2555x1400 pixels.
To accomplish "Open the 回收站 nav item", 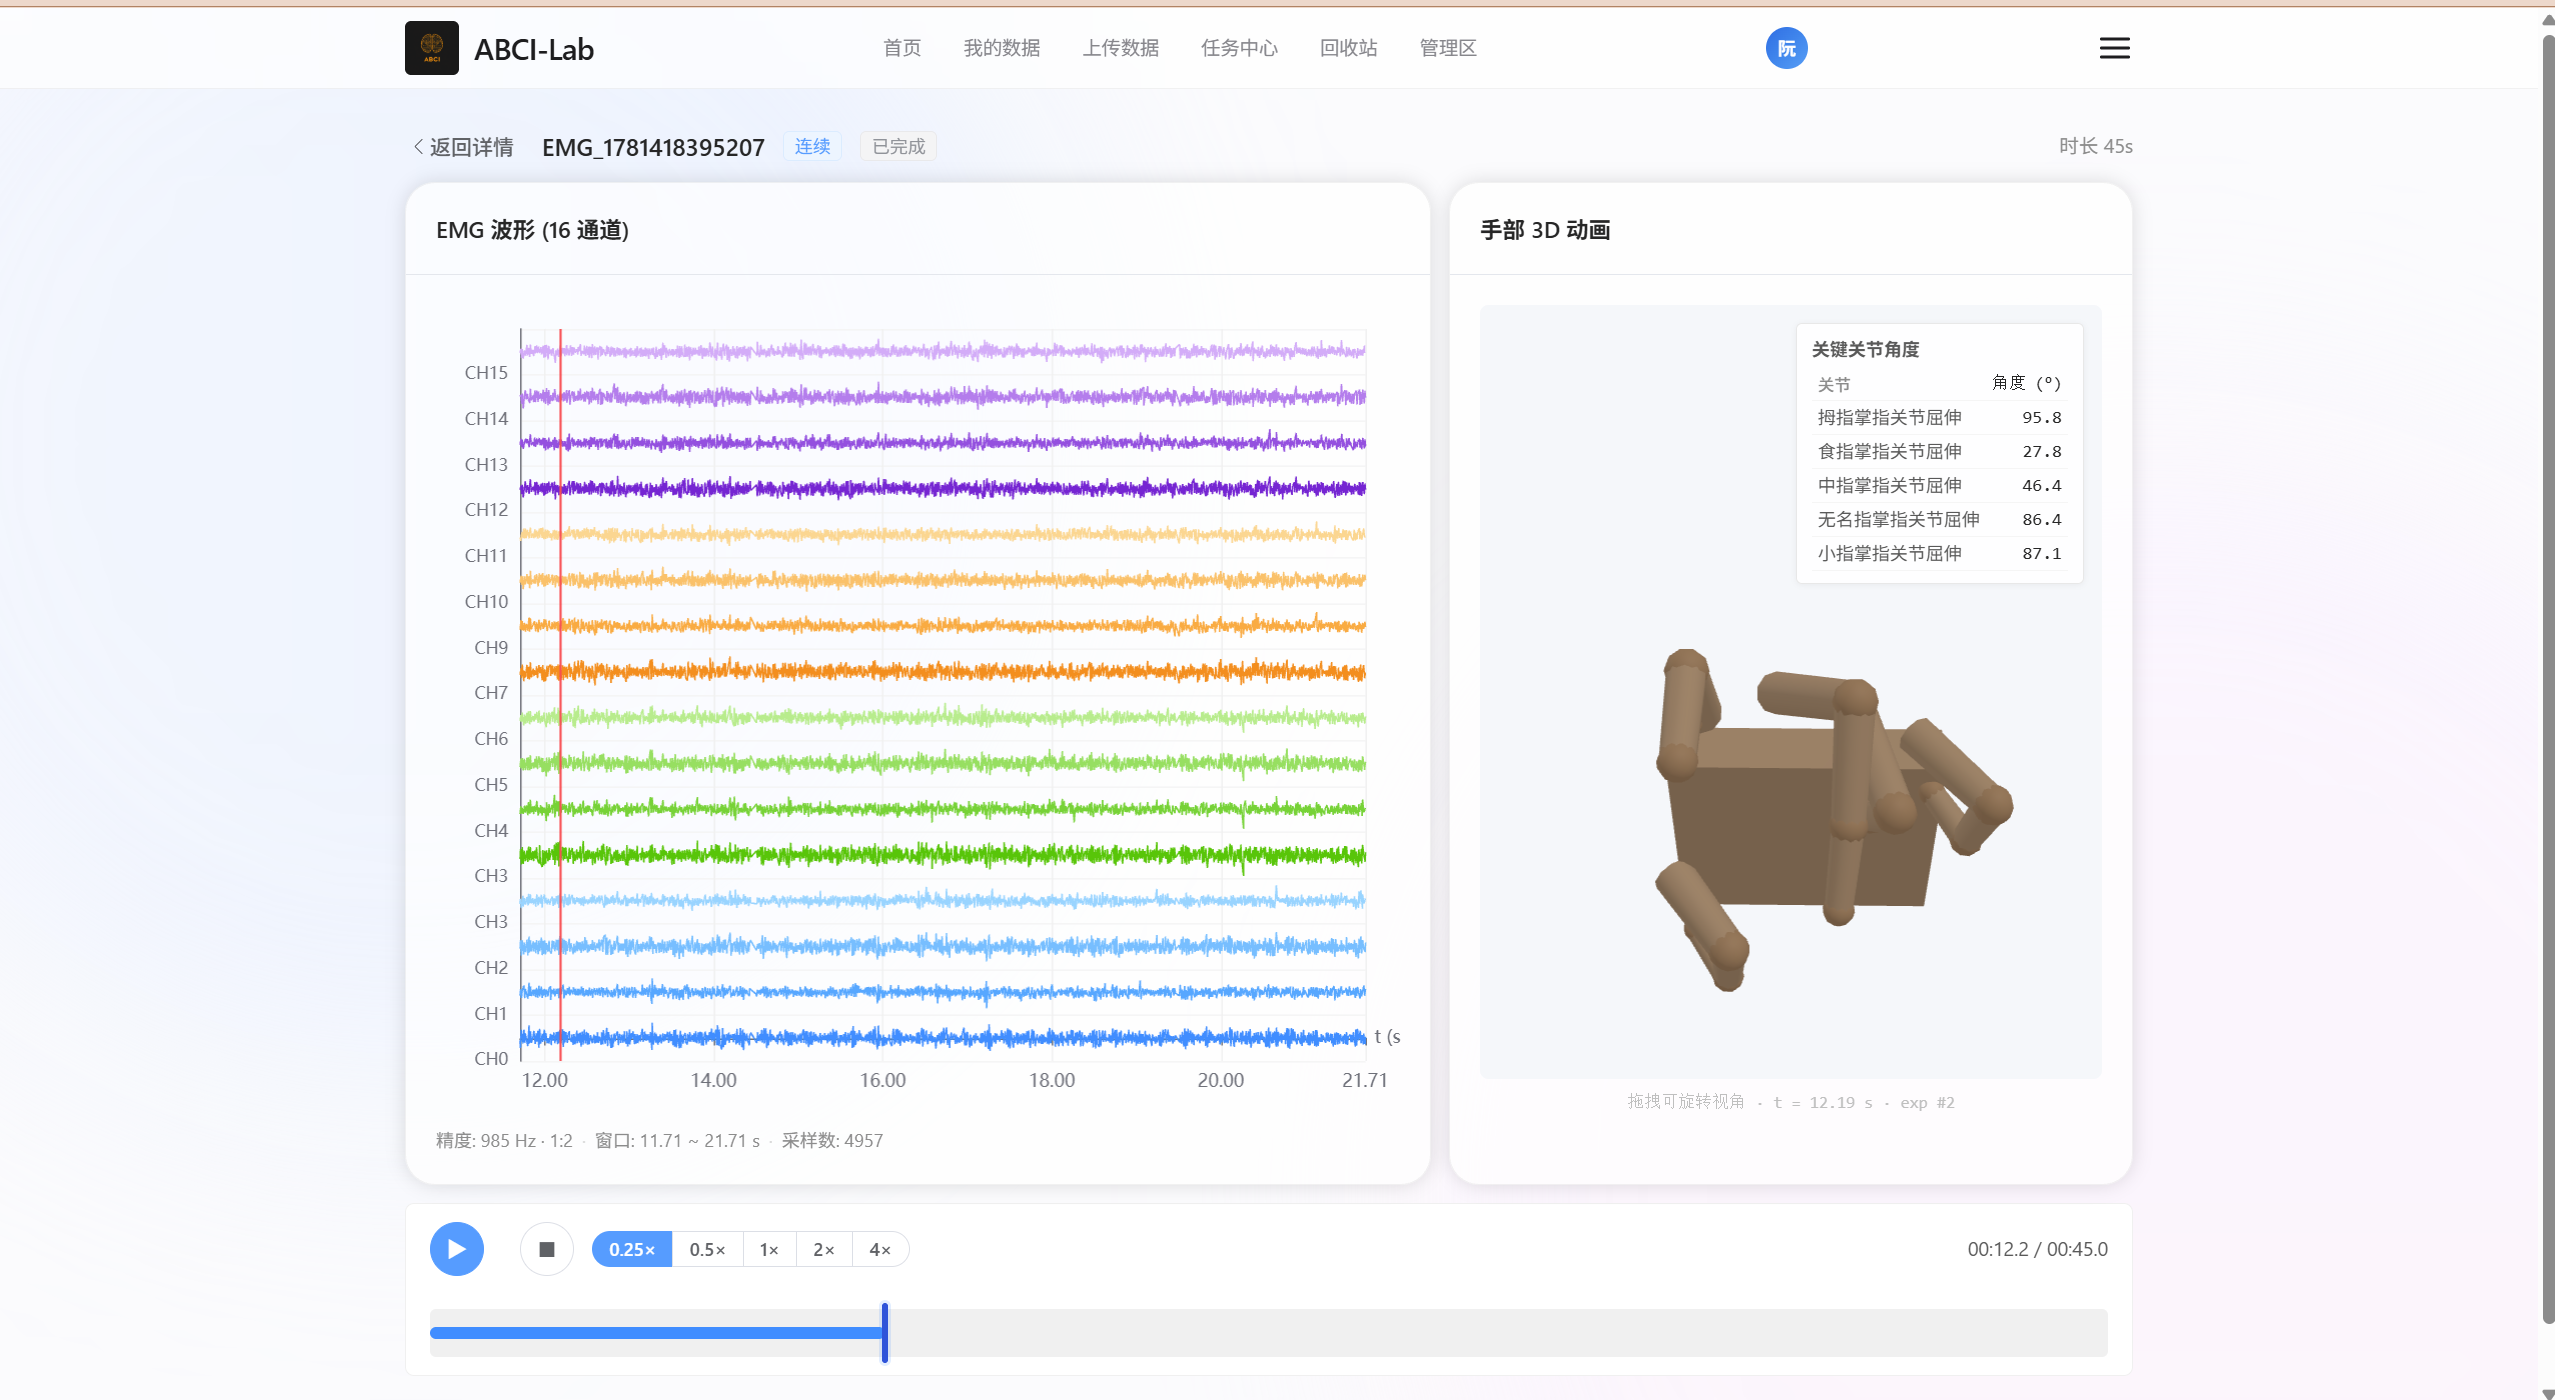I will (x=1349, y=48).
